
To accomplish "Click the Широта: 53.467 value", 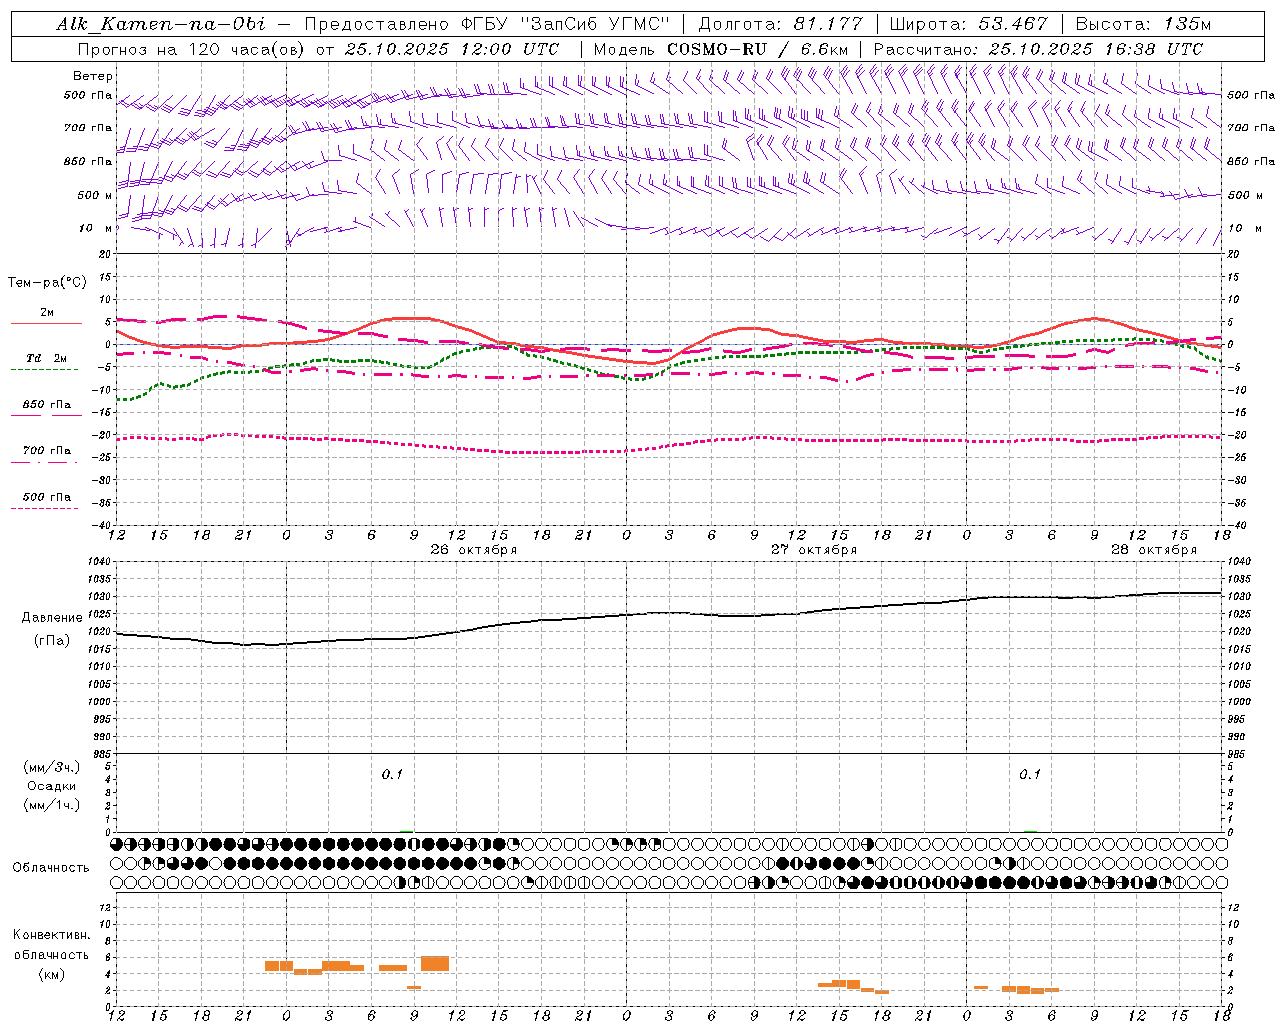I will tap(968, 24).
